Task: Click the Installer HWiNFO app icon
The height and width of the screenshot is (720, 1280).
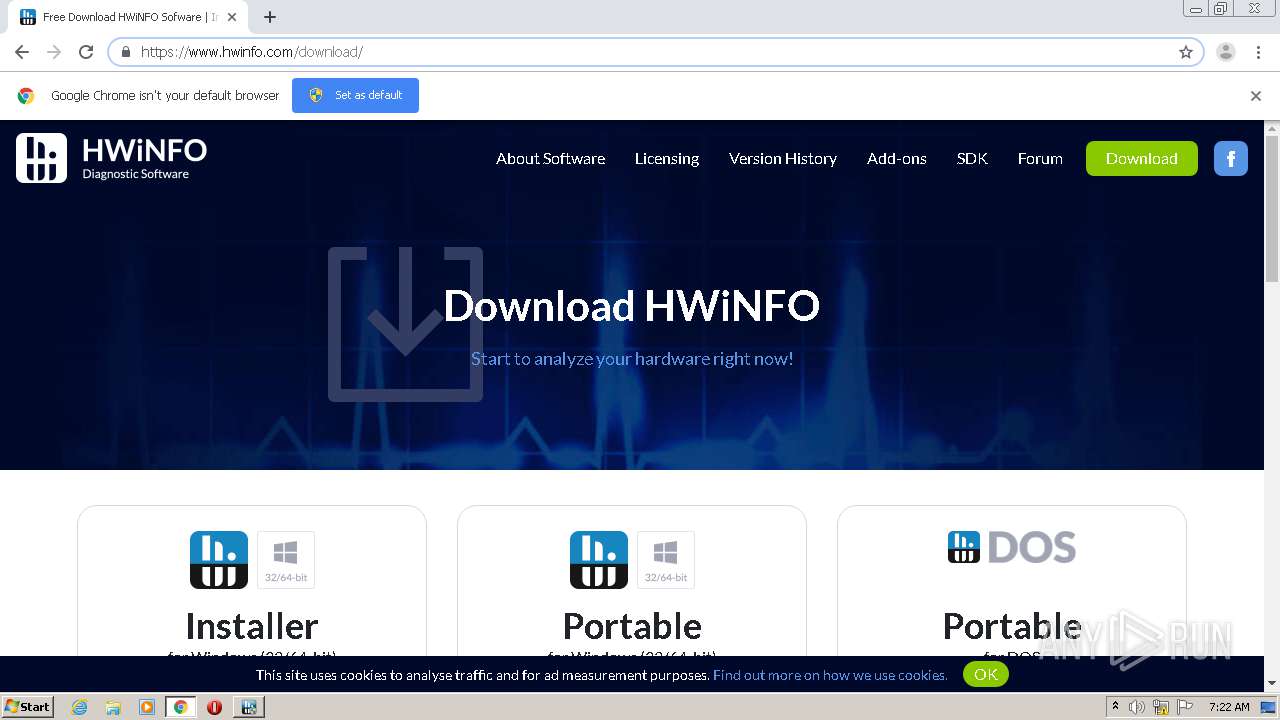Action: (x=219, y=560)
